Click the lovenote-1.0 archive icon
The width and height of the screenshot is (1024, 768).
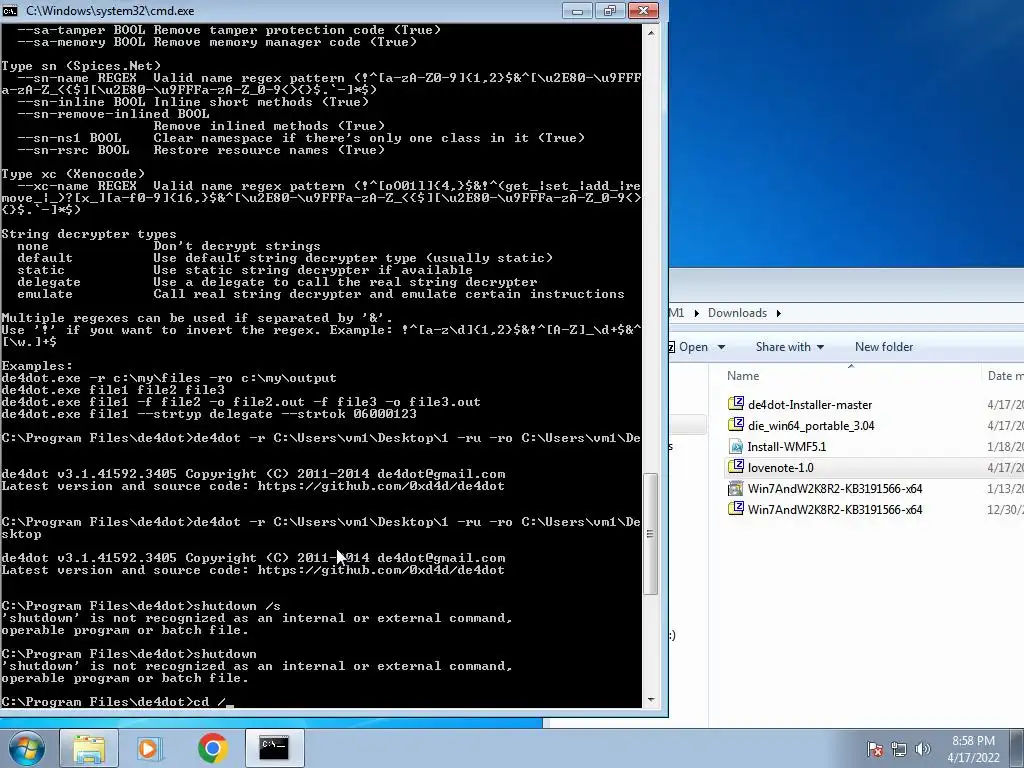tap(736, 468)
